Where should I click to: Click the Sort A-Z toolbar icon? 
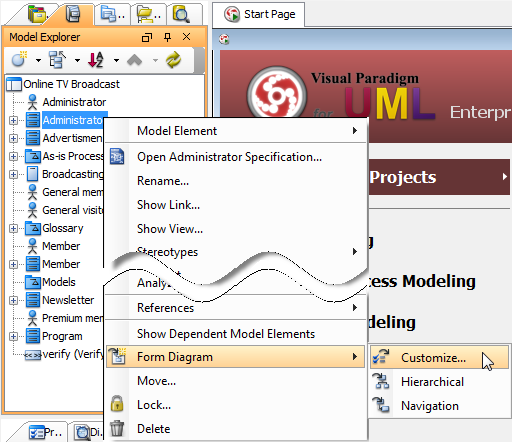tap(96, 59)
